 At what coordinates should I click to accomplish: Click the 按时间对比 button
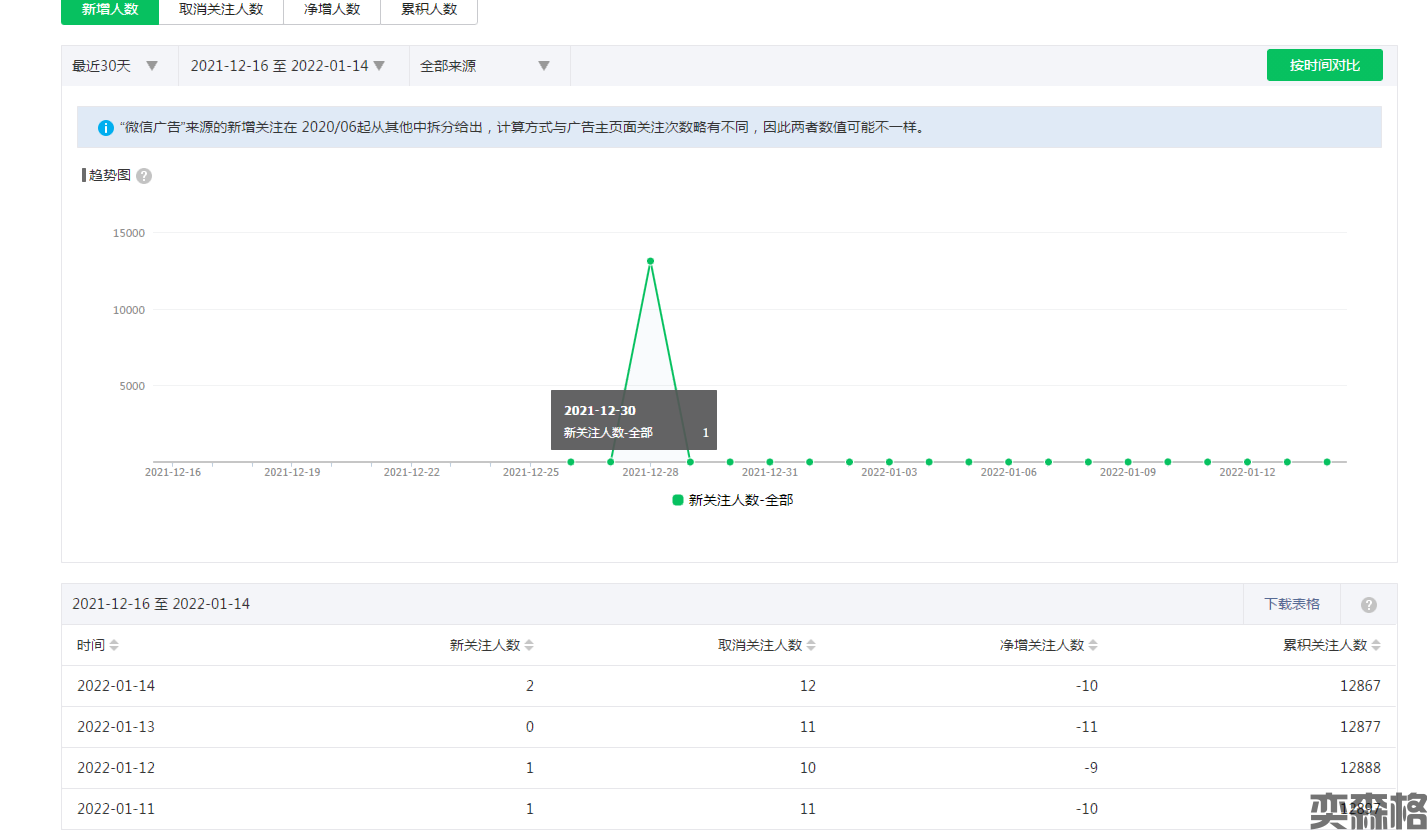[x=1324, y=65]
